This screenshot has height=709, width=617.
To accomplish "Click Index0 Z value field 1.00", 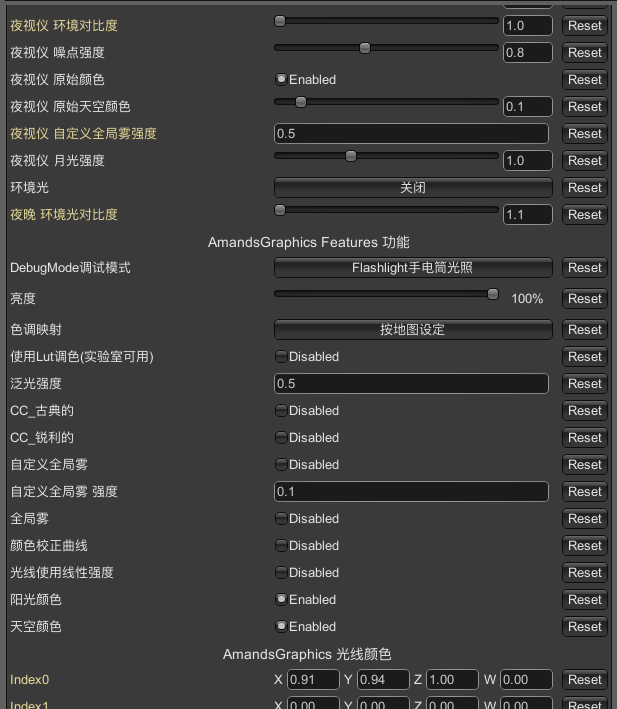I will [x=452, y=680].
